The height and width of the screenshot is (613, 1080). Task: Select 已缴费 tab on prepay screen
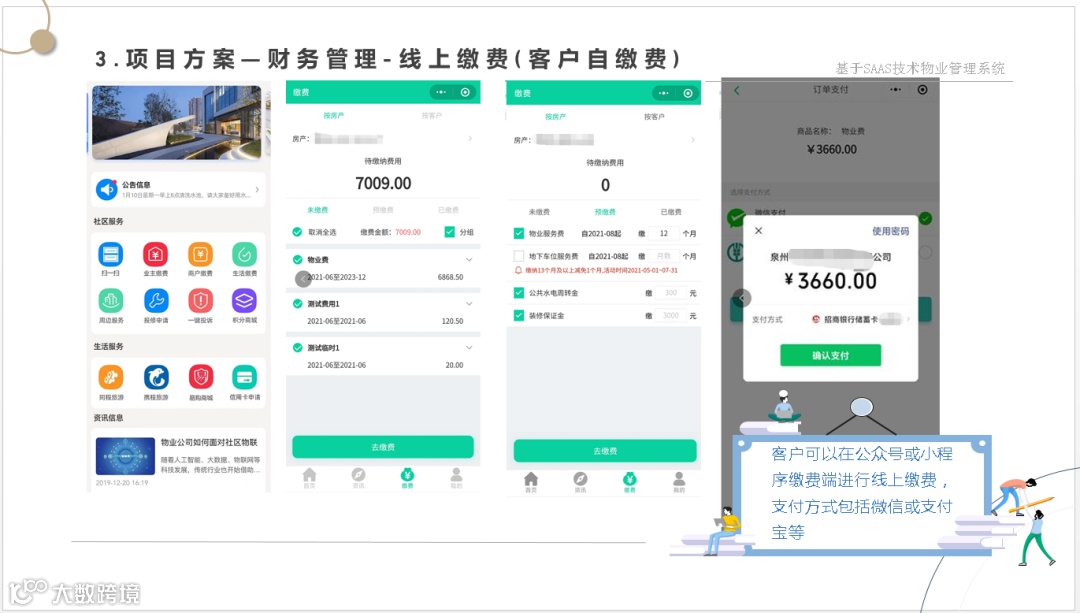click(x=671, y=211)
